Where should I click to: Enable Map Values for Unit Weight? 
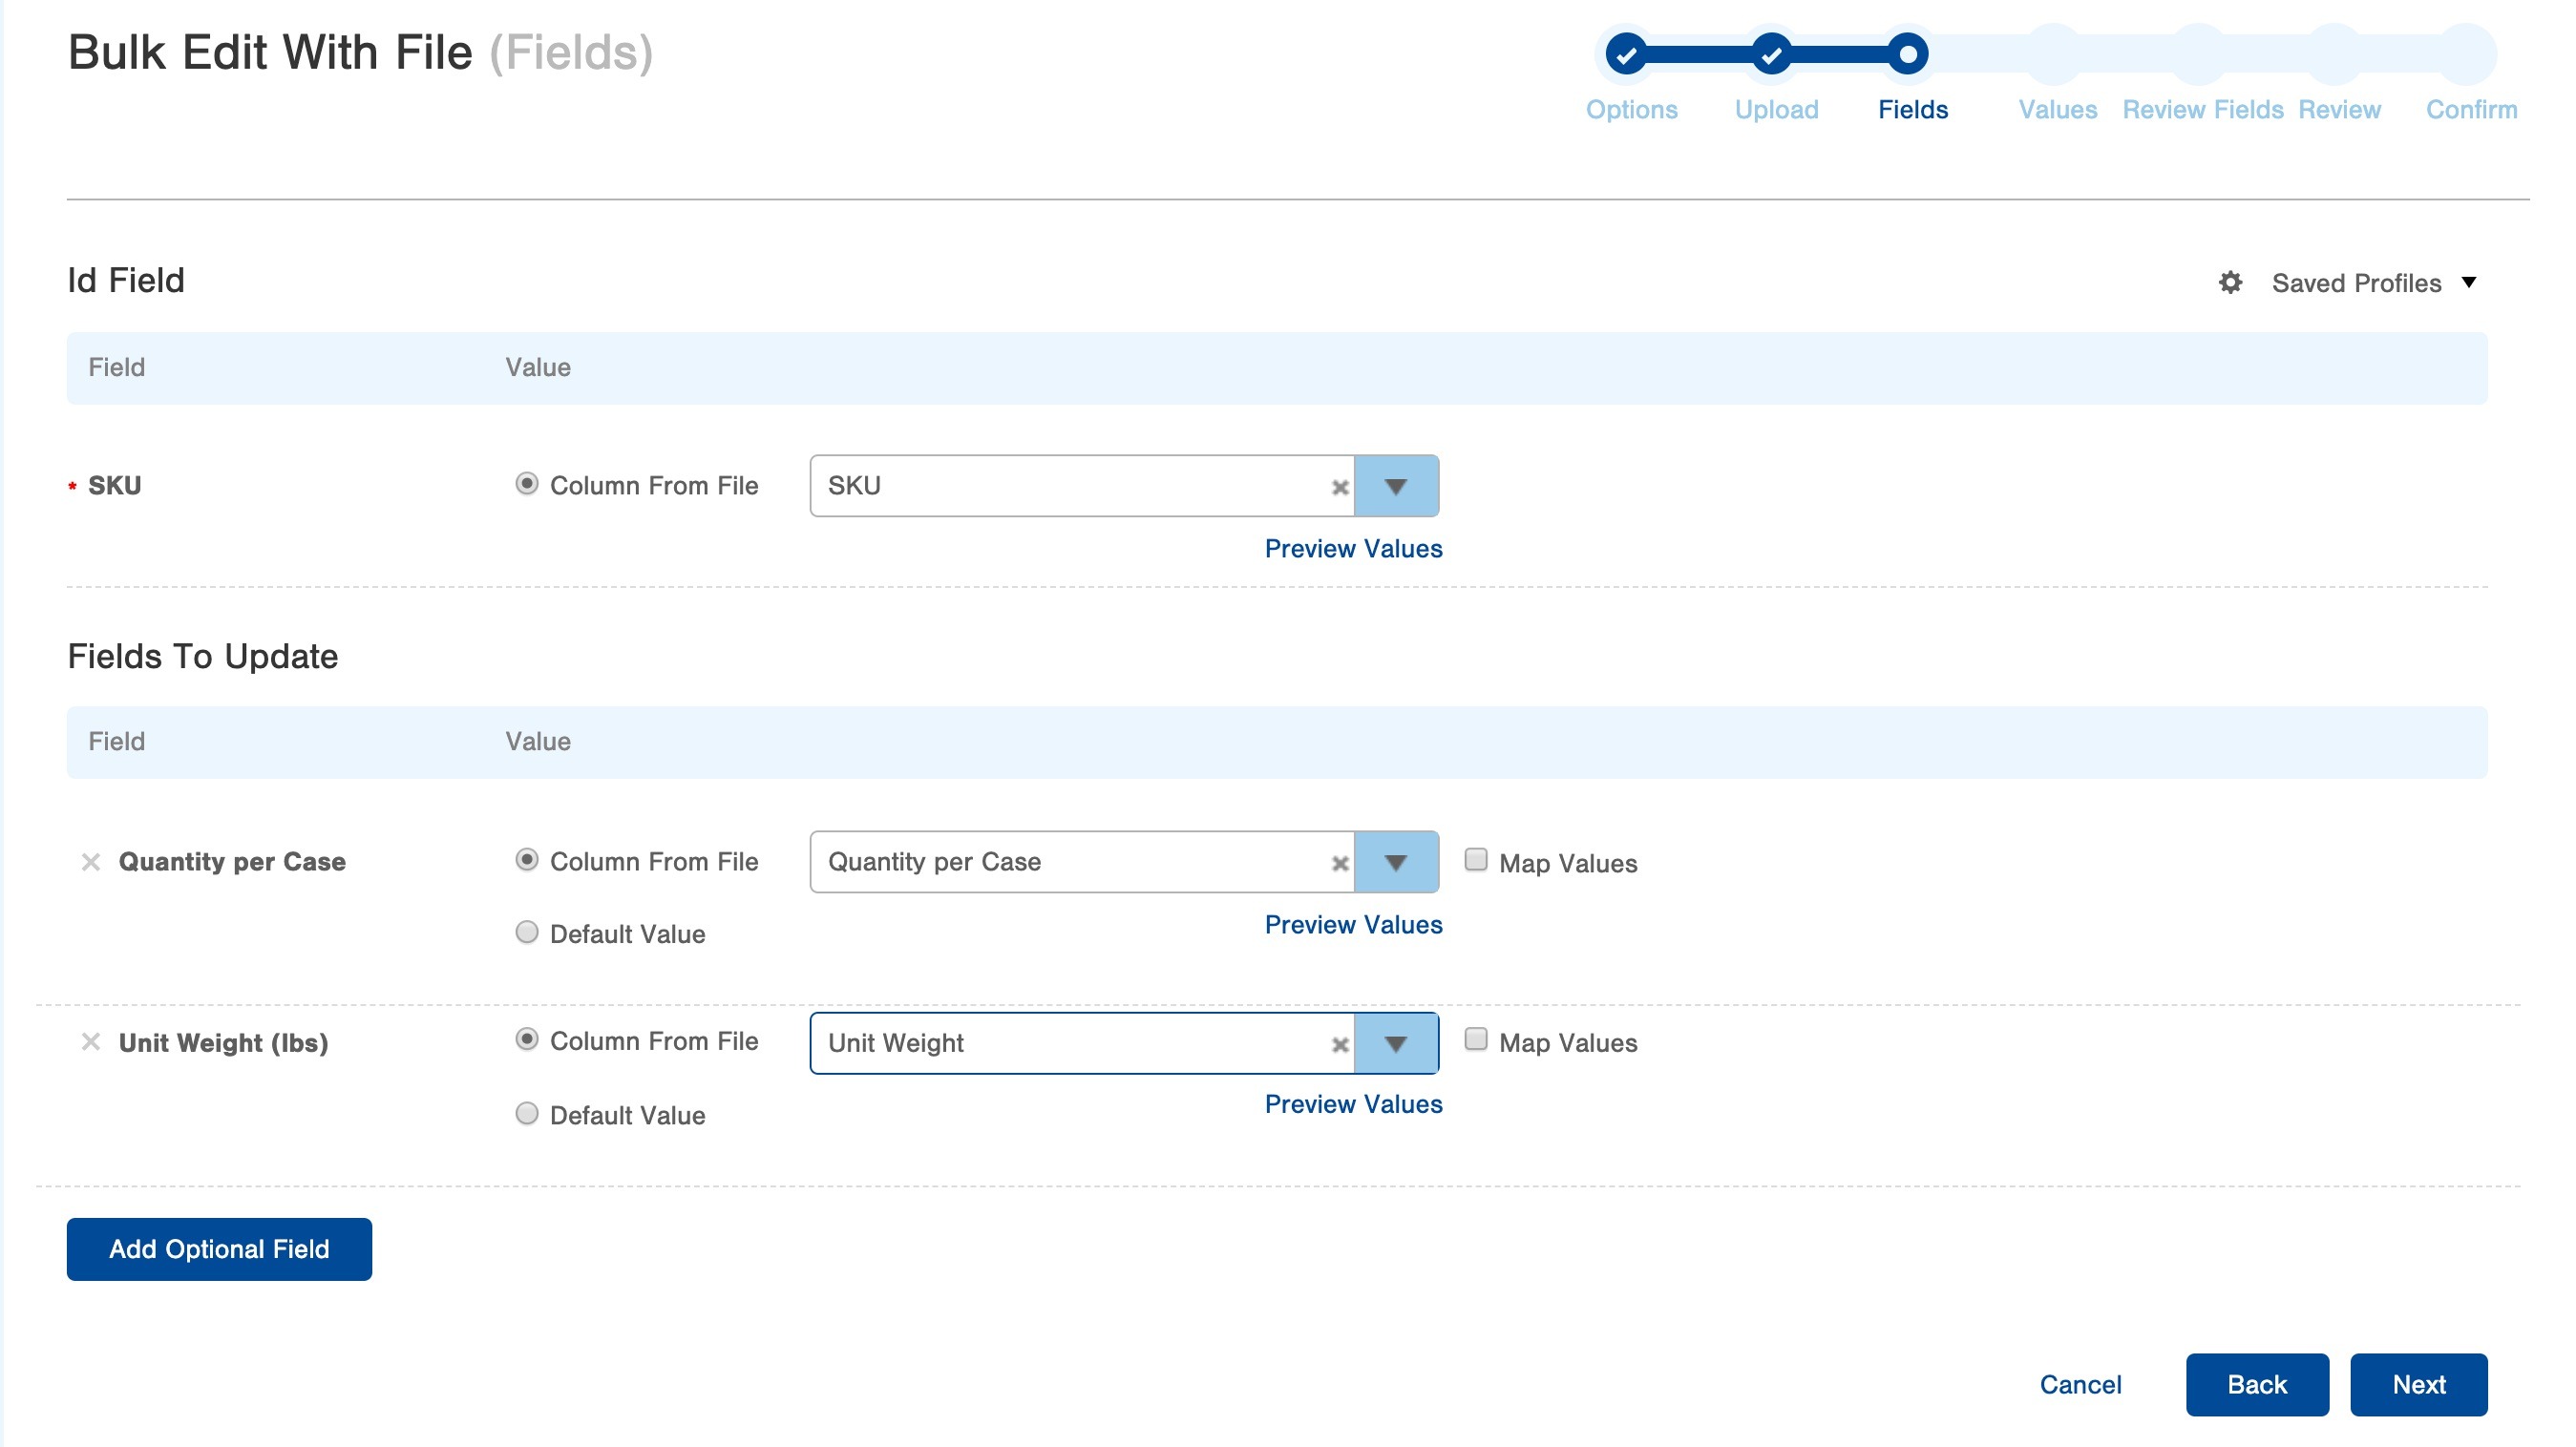(1475, 1040)
